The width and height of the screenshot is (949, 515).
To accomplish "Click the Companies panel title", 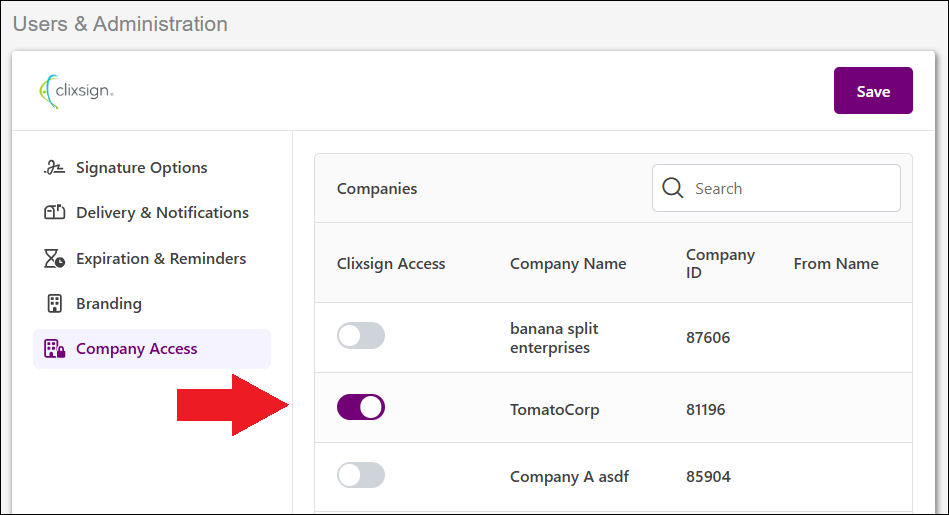I will tap(376, 189).
